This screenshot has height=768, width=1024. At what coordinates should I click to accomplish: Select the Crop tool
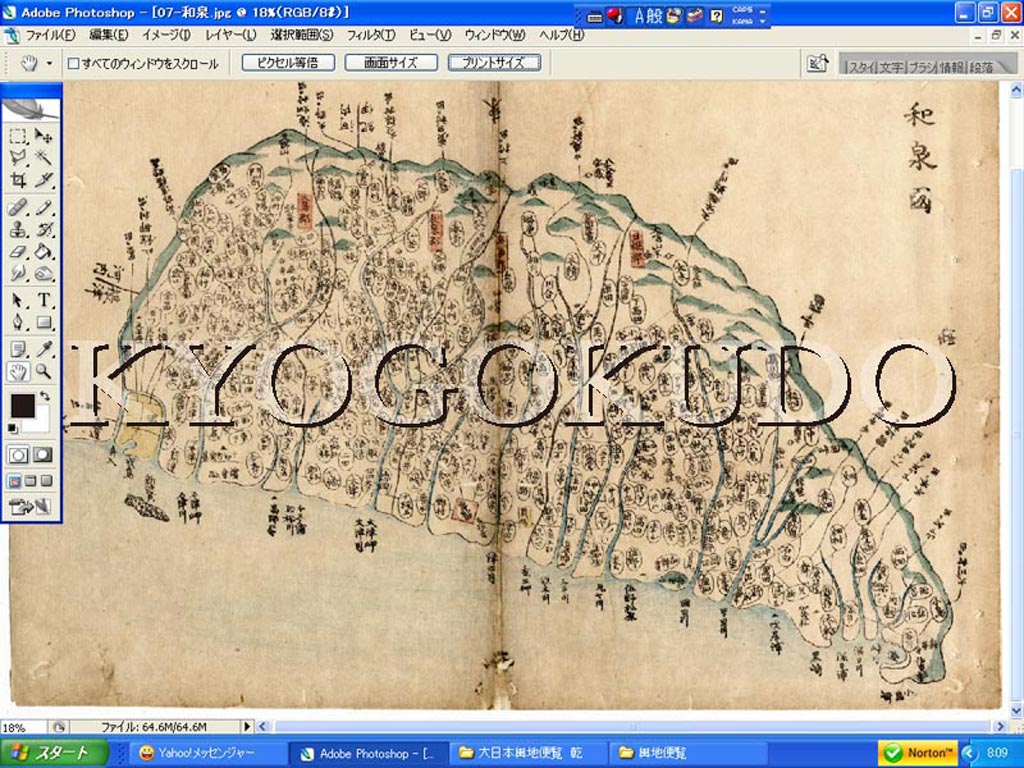point(18,180)
